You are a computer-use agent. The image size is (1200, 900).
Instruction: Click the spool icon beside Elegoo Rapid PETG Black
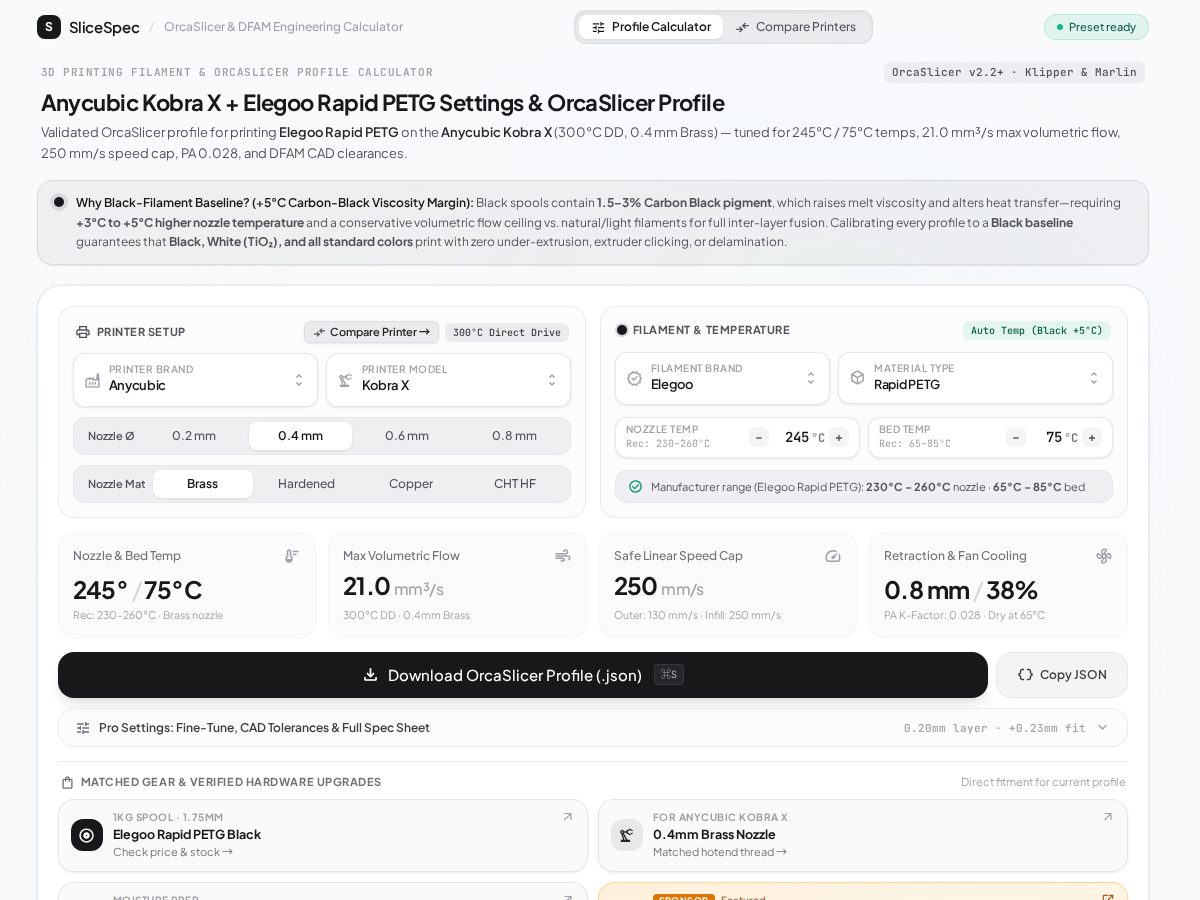pyautogui.click(x=87, y=835)
